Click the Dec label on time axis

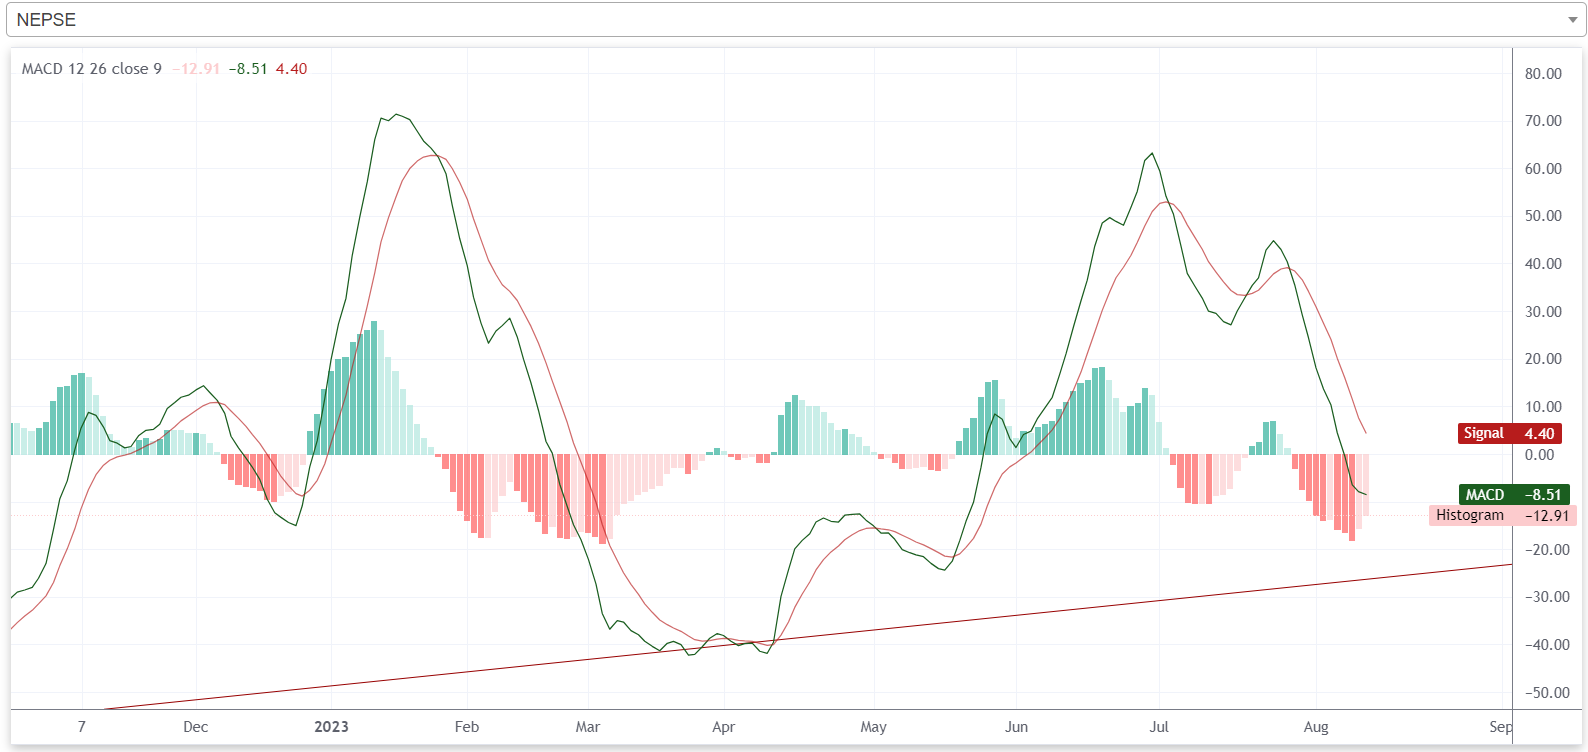(x=196, y=727)
